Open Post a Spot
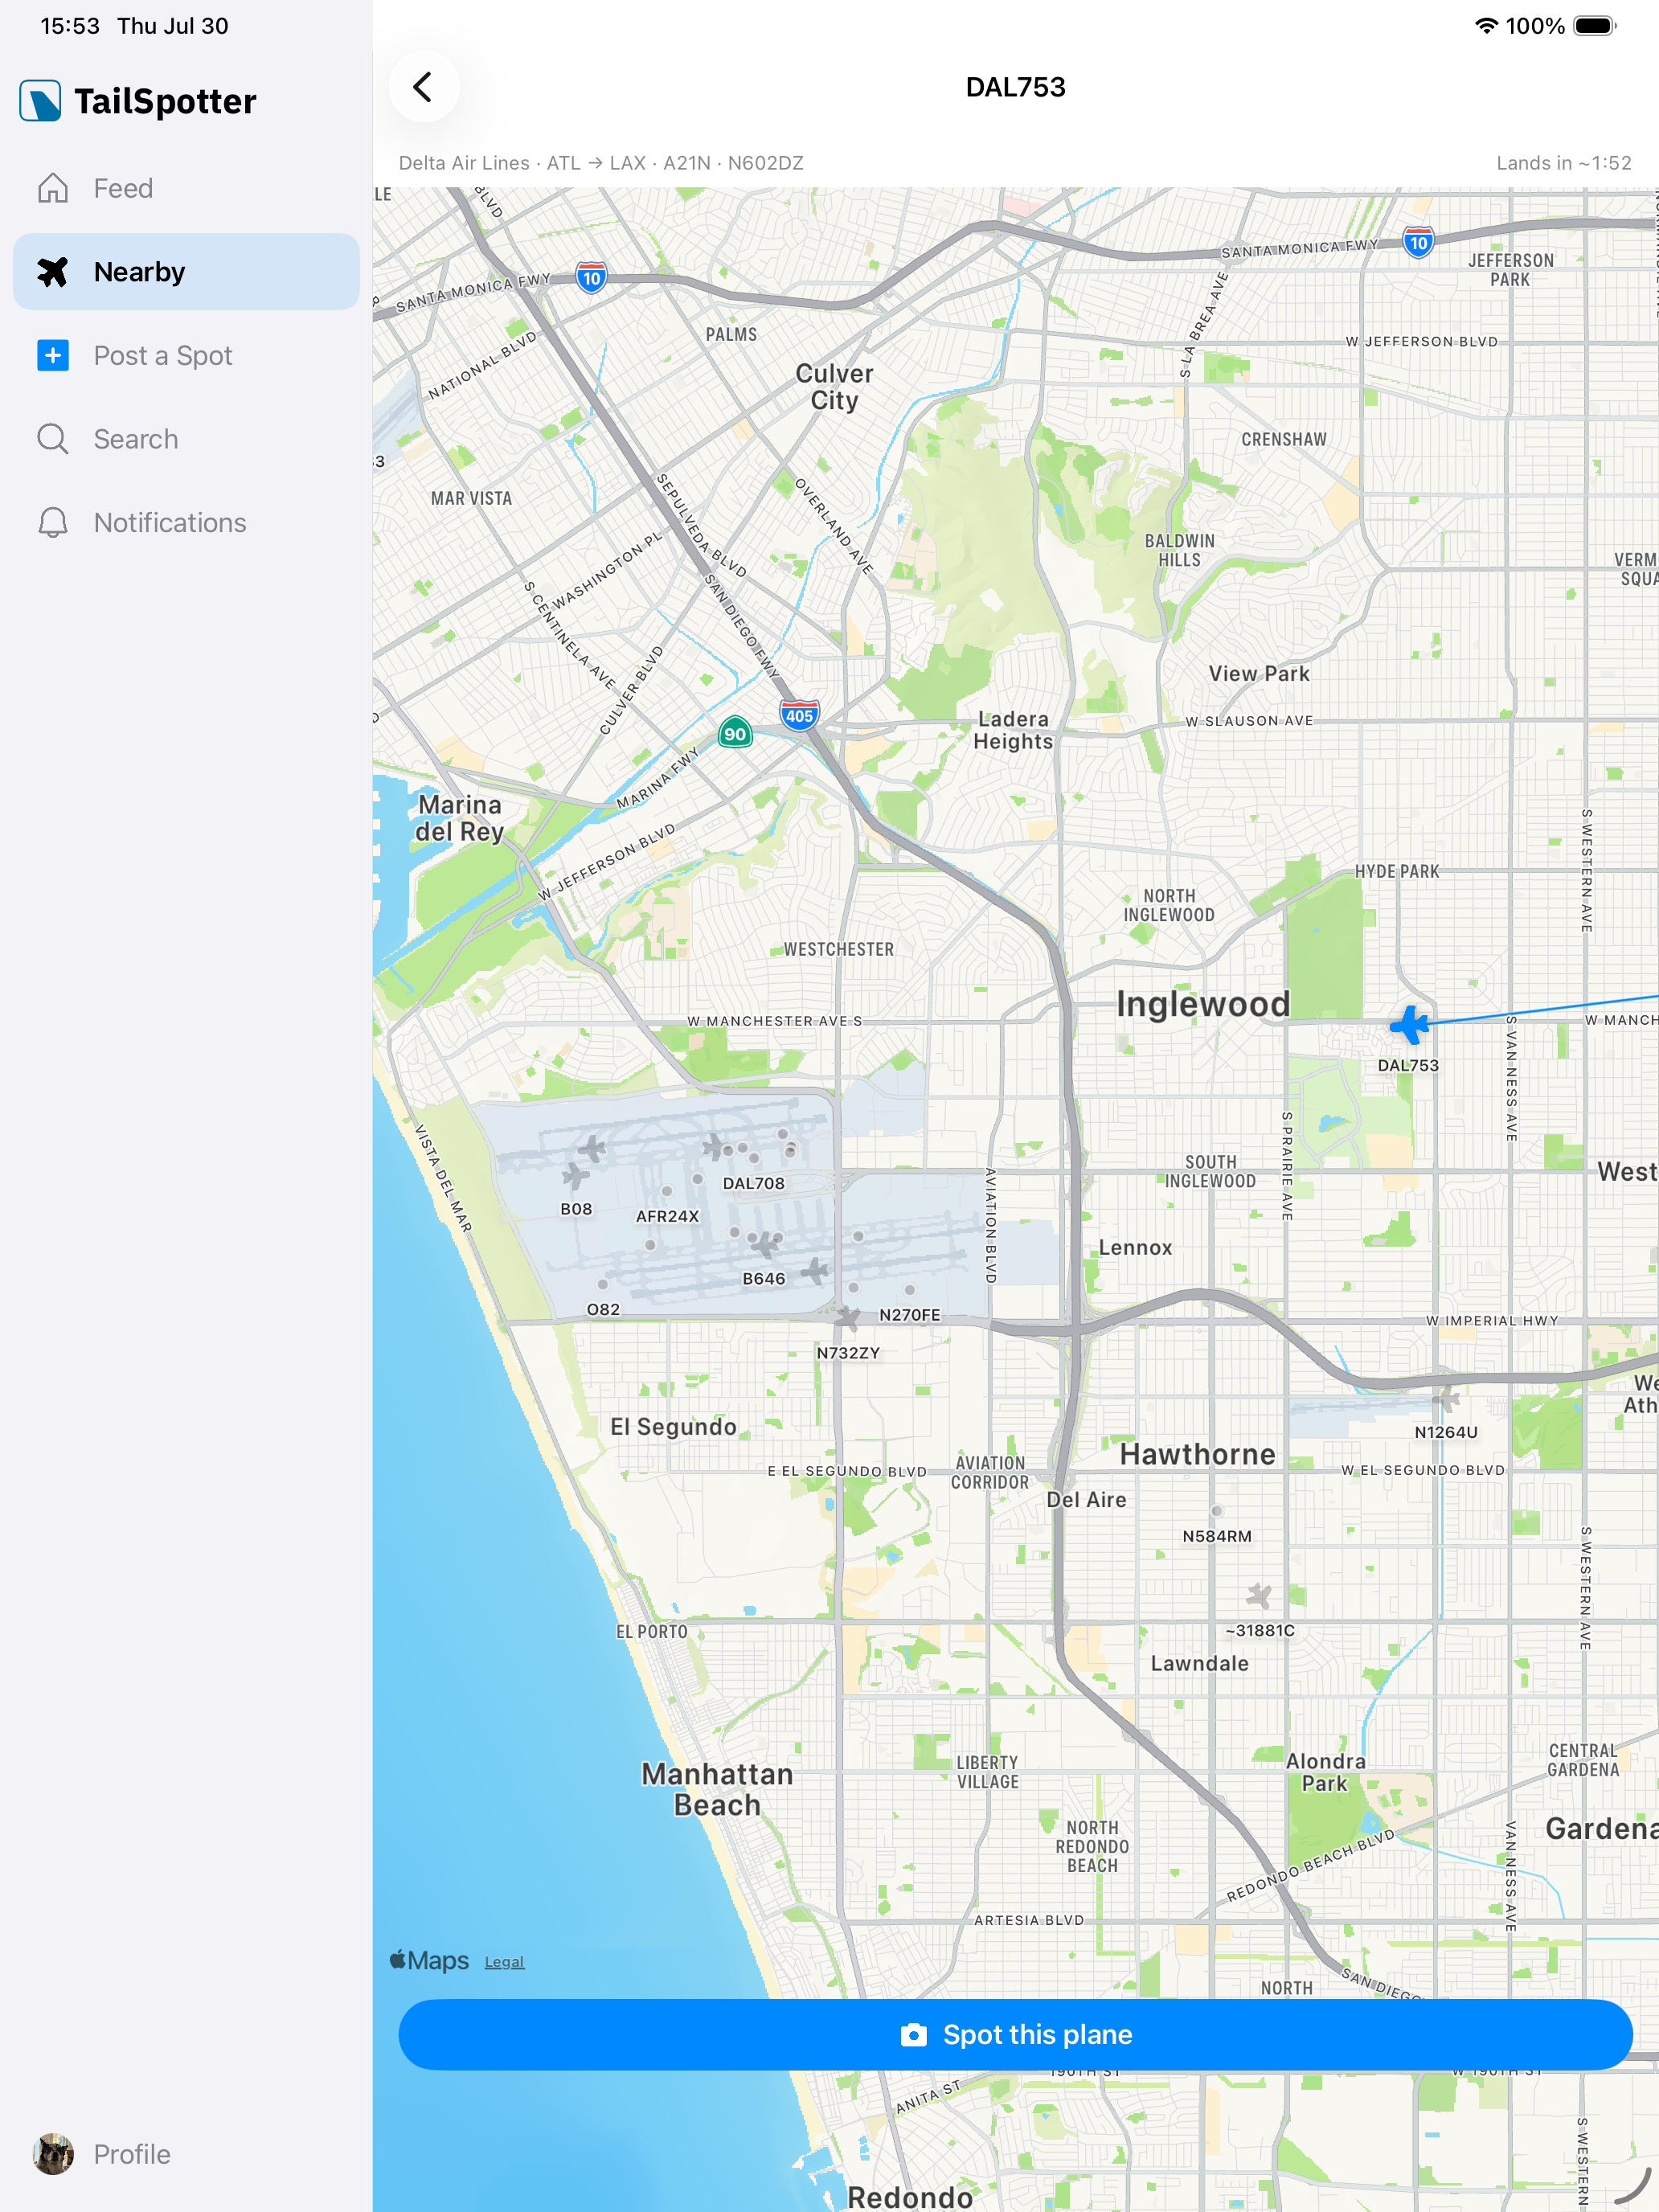 tap(186, 355)
